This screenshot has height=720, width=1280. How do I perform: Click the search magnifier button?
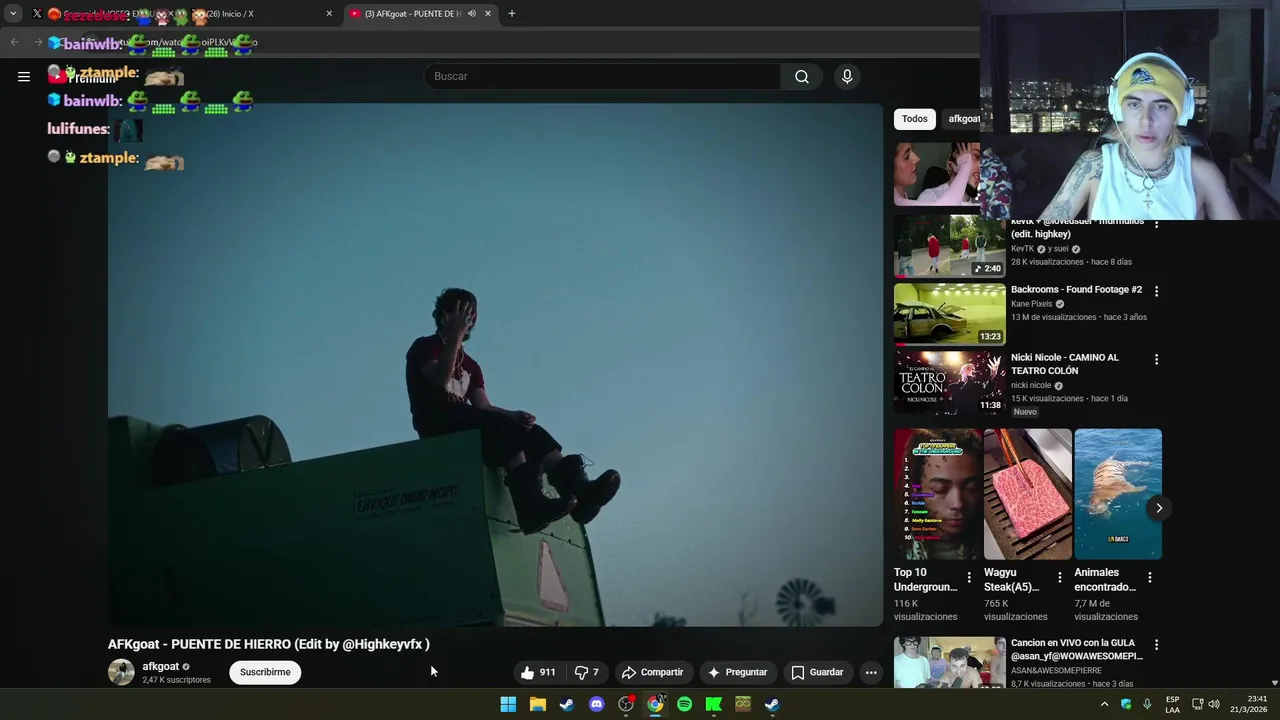(x=802, y=76)
